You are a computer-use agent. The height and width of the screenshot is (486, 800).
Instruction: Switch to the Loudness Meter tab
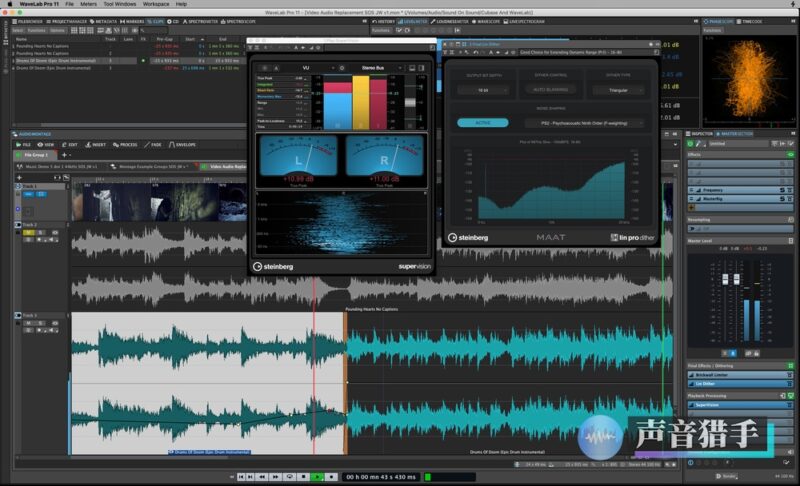[x=449, y=21]
